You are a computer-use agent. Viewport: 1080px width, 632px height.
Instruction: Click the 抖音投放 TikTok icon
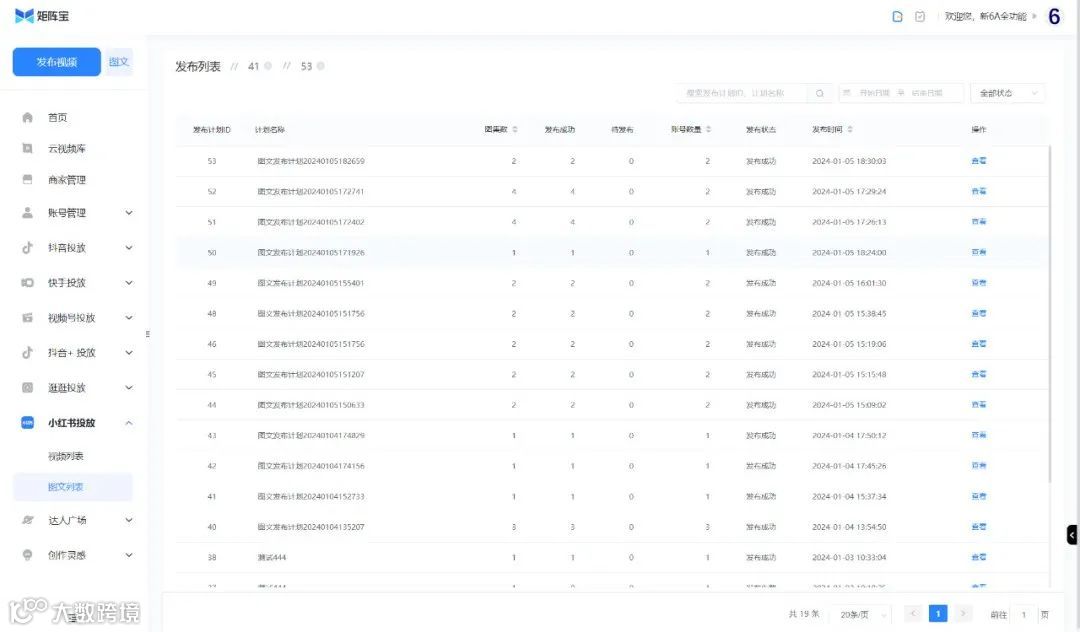[28, 248]
